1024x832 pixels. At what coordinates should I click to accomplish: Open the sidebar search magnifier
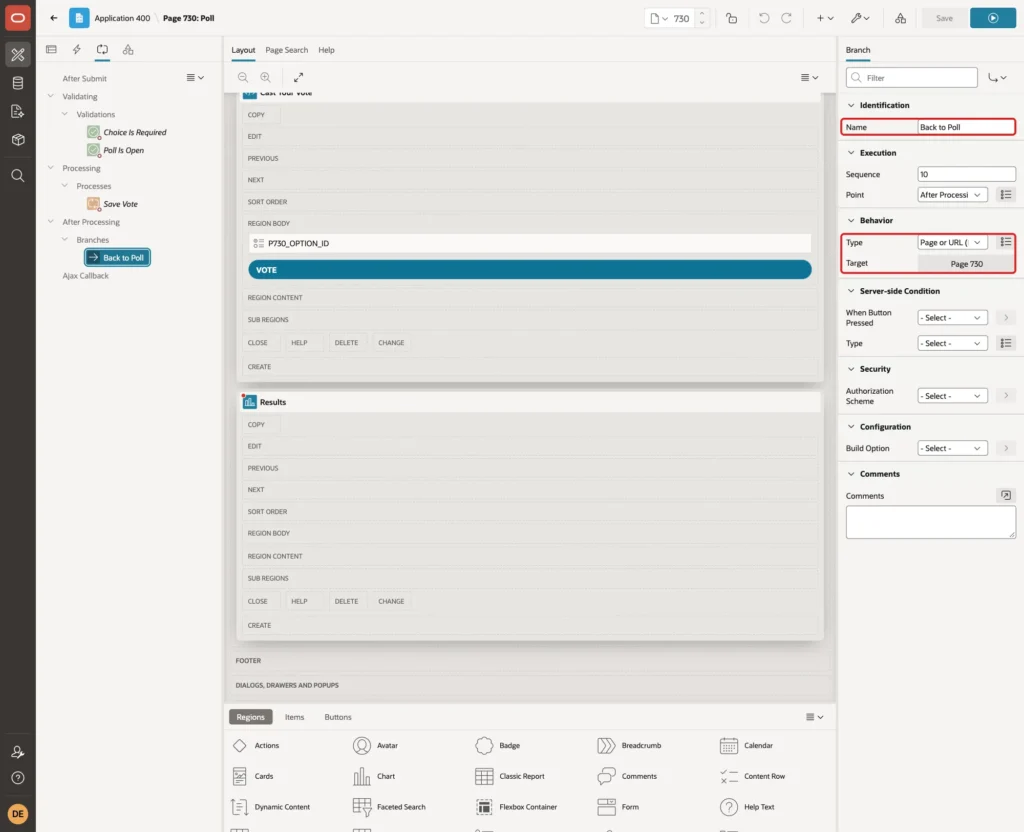18,176
